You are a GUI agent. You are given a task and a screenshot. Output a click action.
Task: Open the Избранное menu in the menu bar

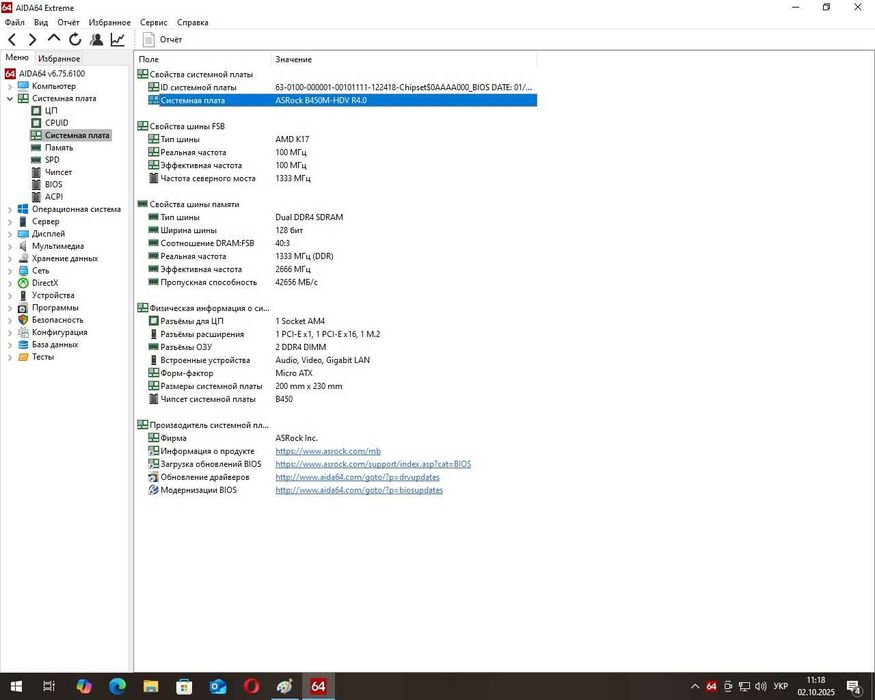(109, 22)
